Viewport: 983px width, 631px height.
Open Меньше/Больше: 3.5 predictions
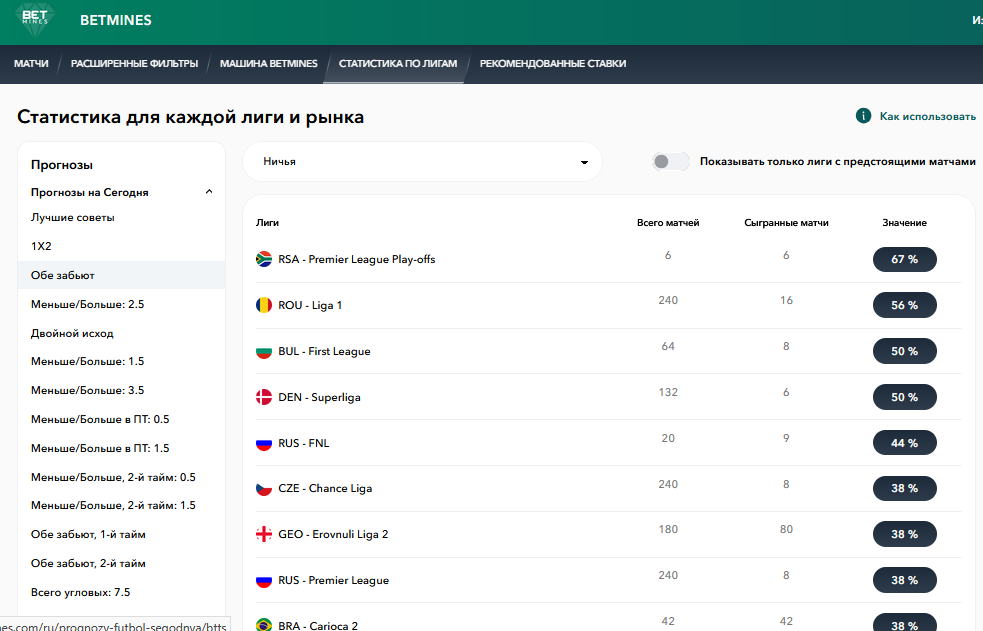87,390
